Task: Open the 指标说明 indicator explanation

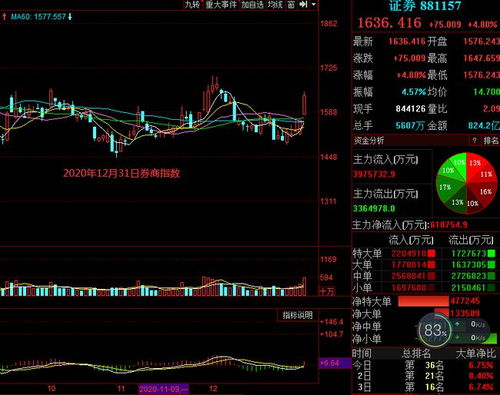Action: 297,315
